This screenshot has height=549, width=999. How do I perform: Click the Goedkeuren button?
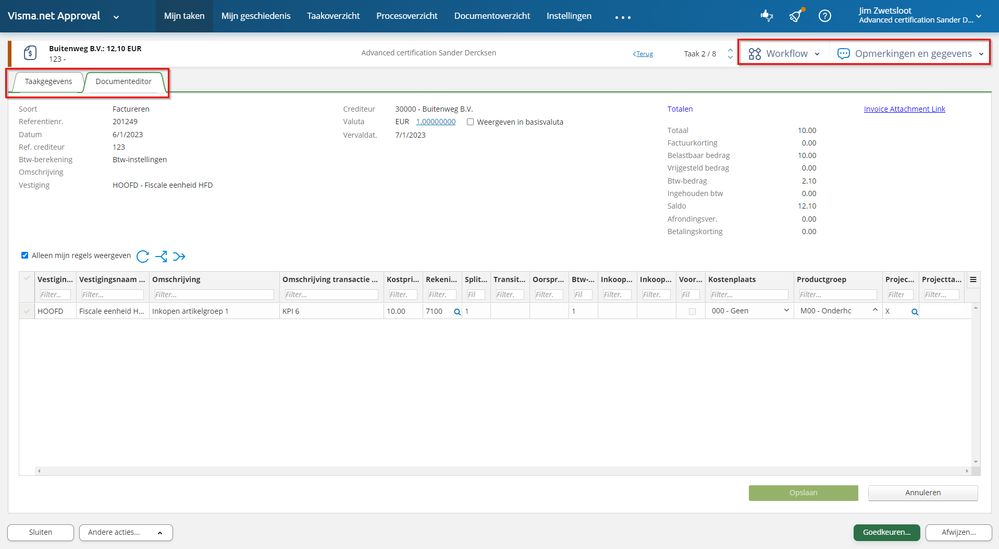tap(885, 532)
